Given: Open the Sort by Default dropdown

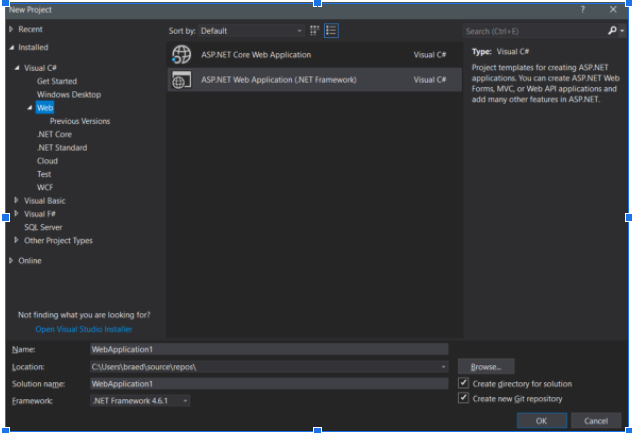Looking at the screenshot, I should (251, 31).
